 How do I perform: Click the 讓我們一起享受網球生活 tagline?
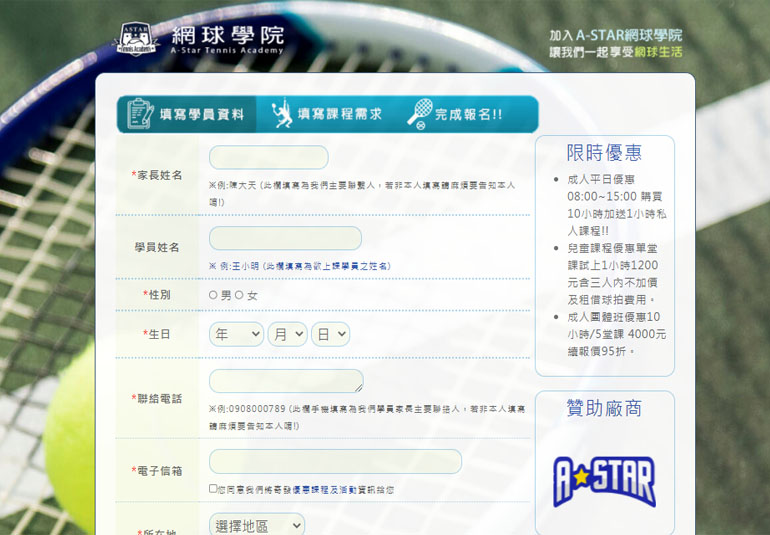click(616, 52)
